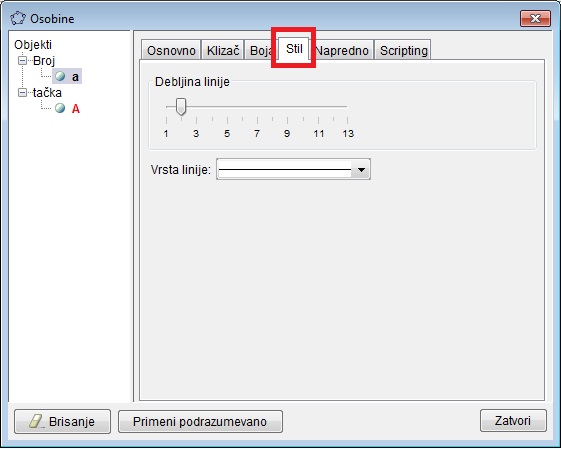Image resolution: width=561 pixels, height=449 pixels.
Task: Toggle visibility circle of point A
Action: (60, 108)
